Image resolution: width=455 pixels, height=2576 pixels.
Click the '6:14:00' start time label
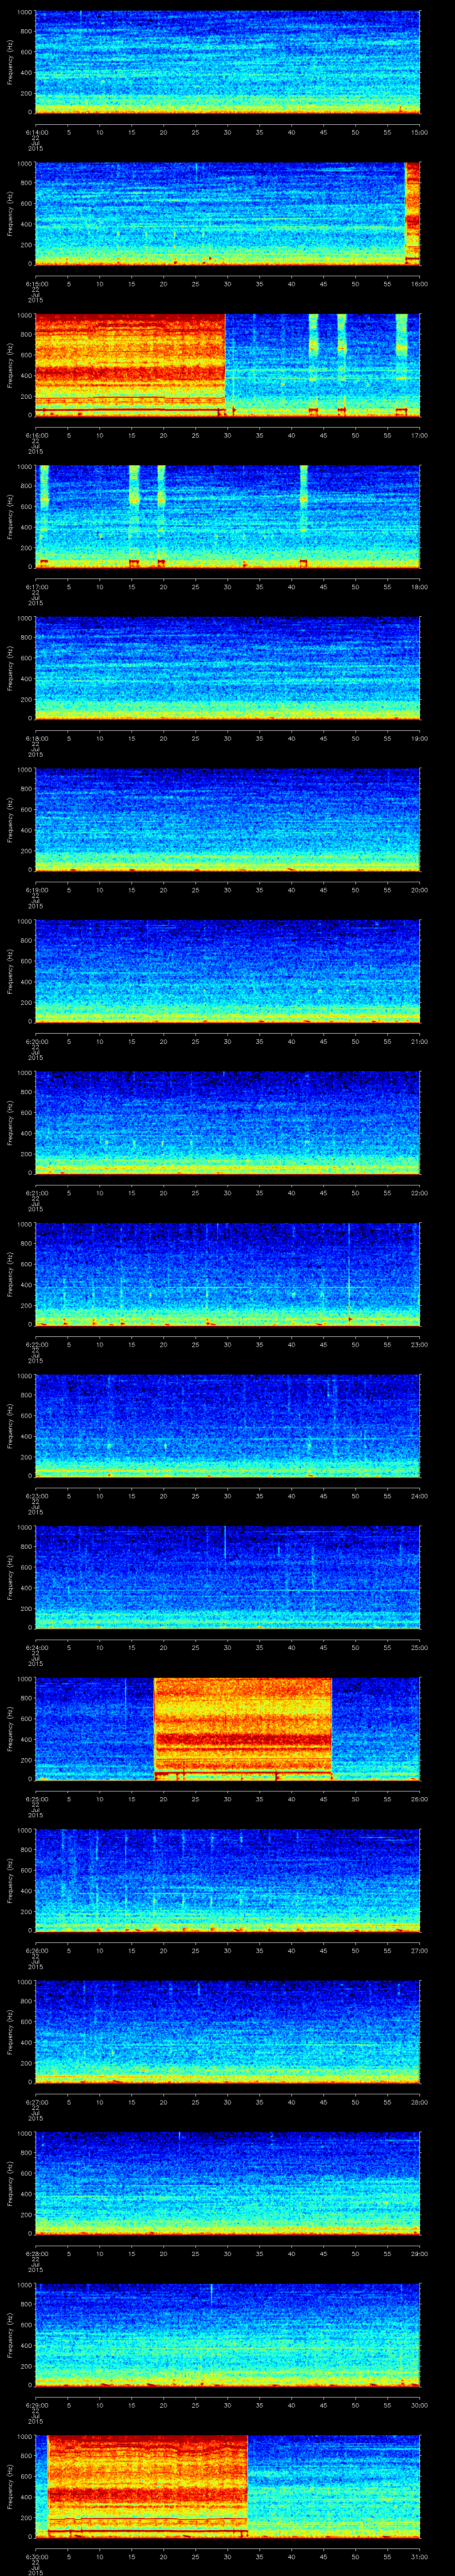point(36,132)
